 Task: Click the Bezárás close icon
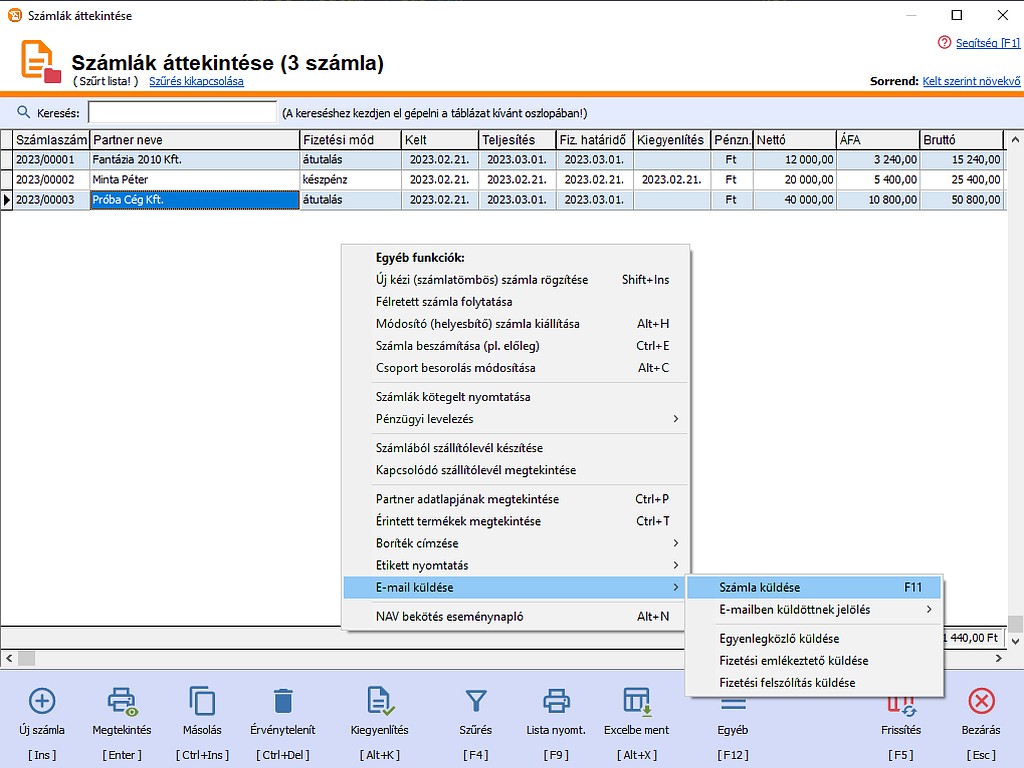981,701
